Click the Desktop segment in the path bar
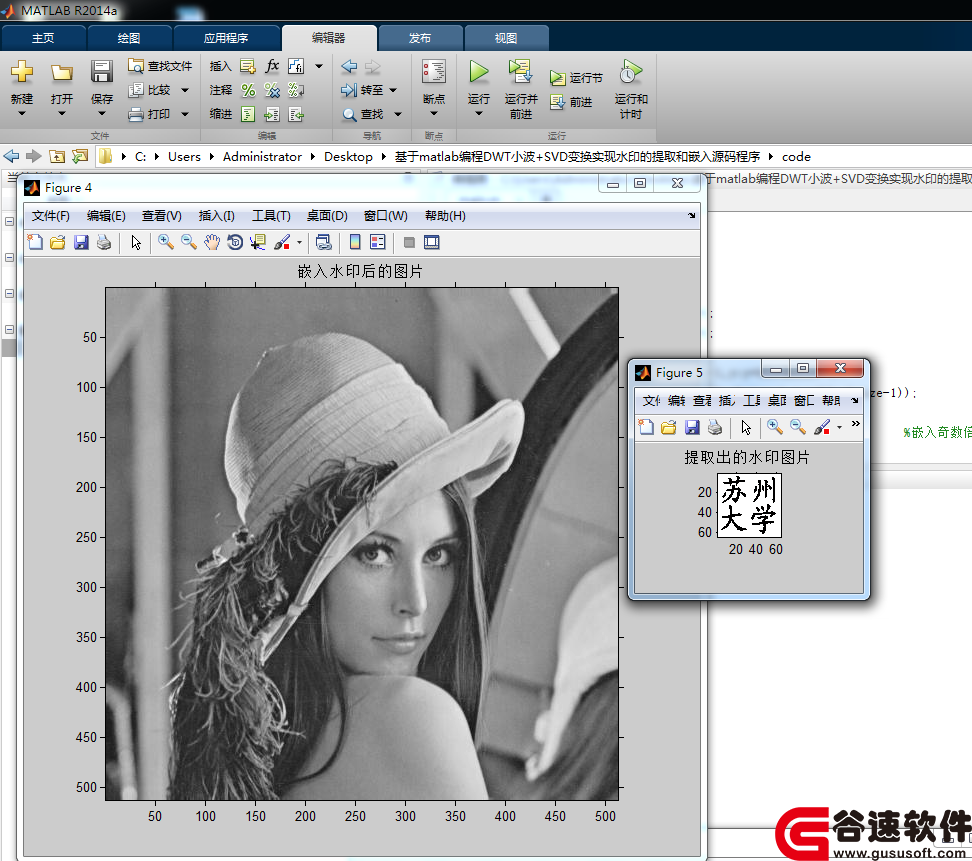 pos(348,157)
